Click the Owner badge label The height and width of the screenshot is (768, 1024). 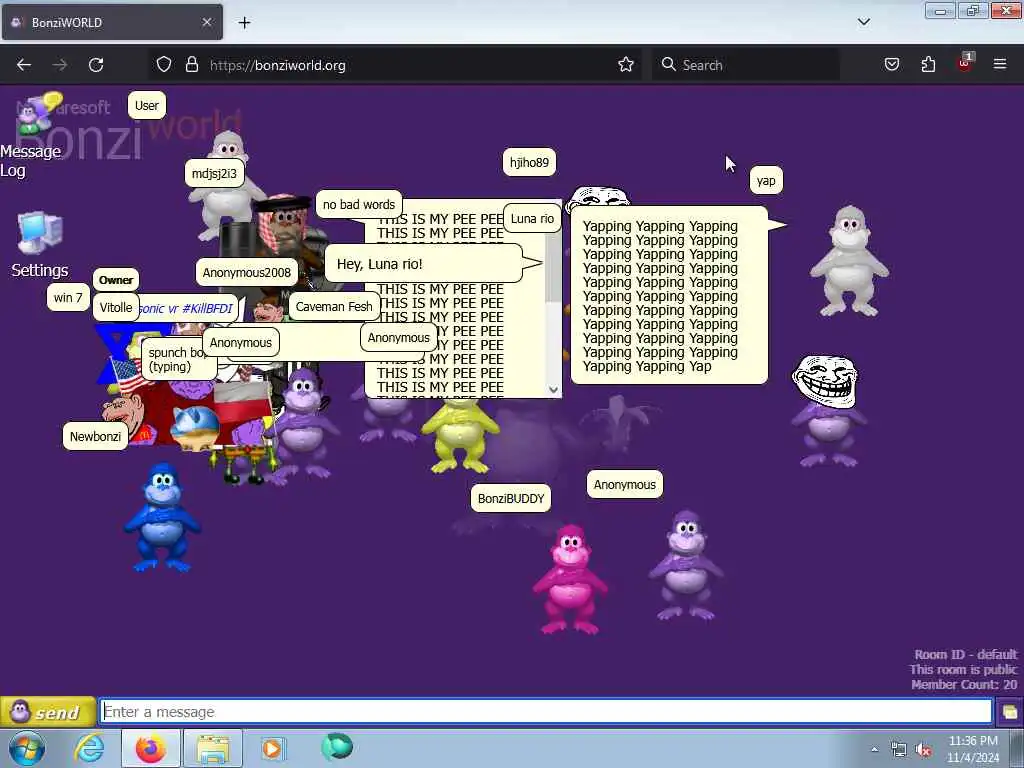116,280
